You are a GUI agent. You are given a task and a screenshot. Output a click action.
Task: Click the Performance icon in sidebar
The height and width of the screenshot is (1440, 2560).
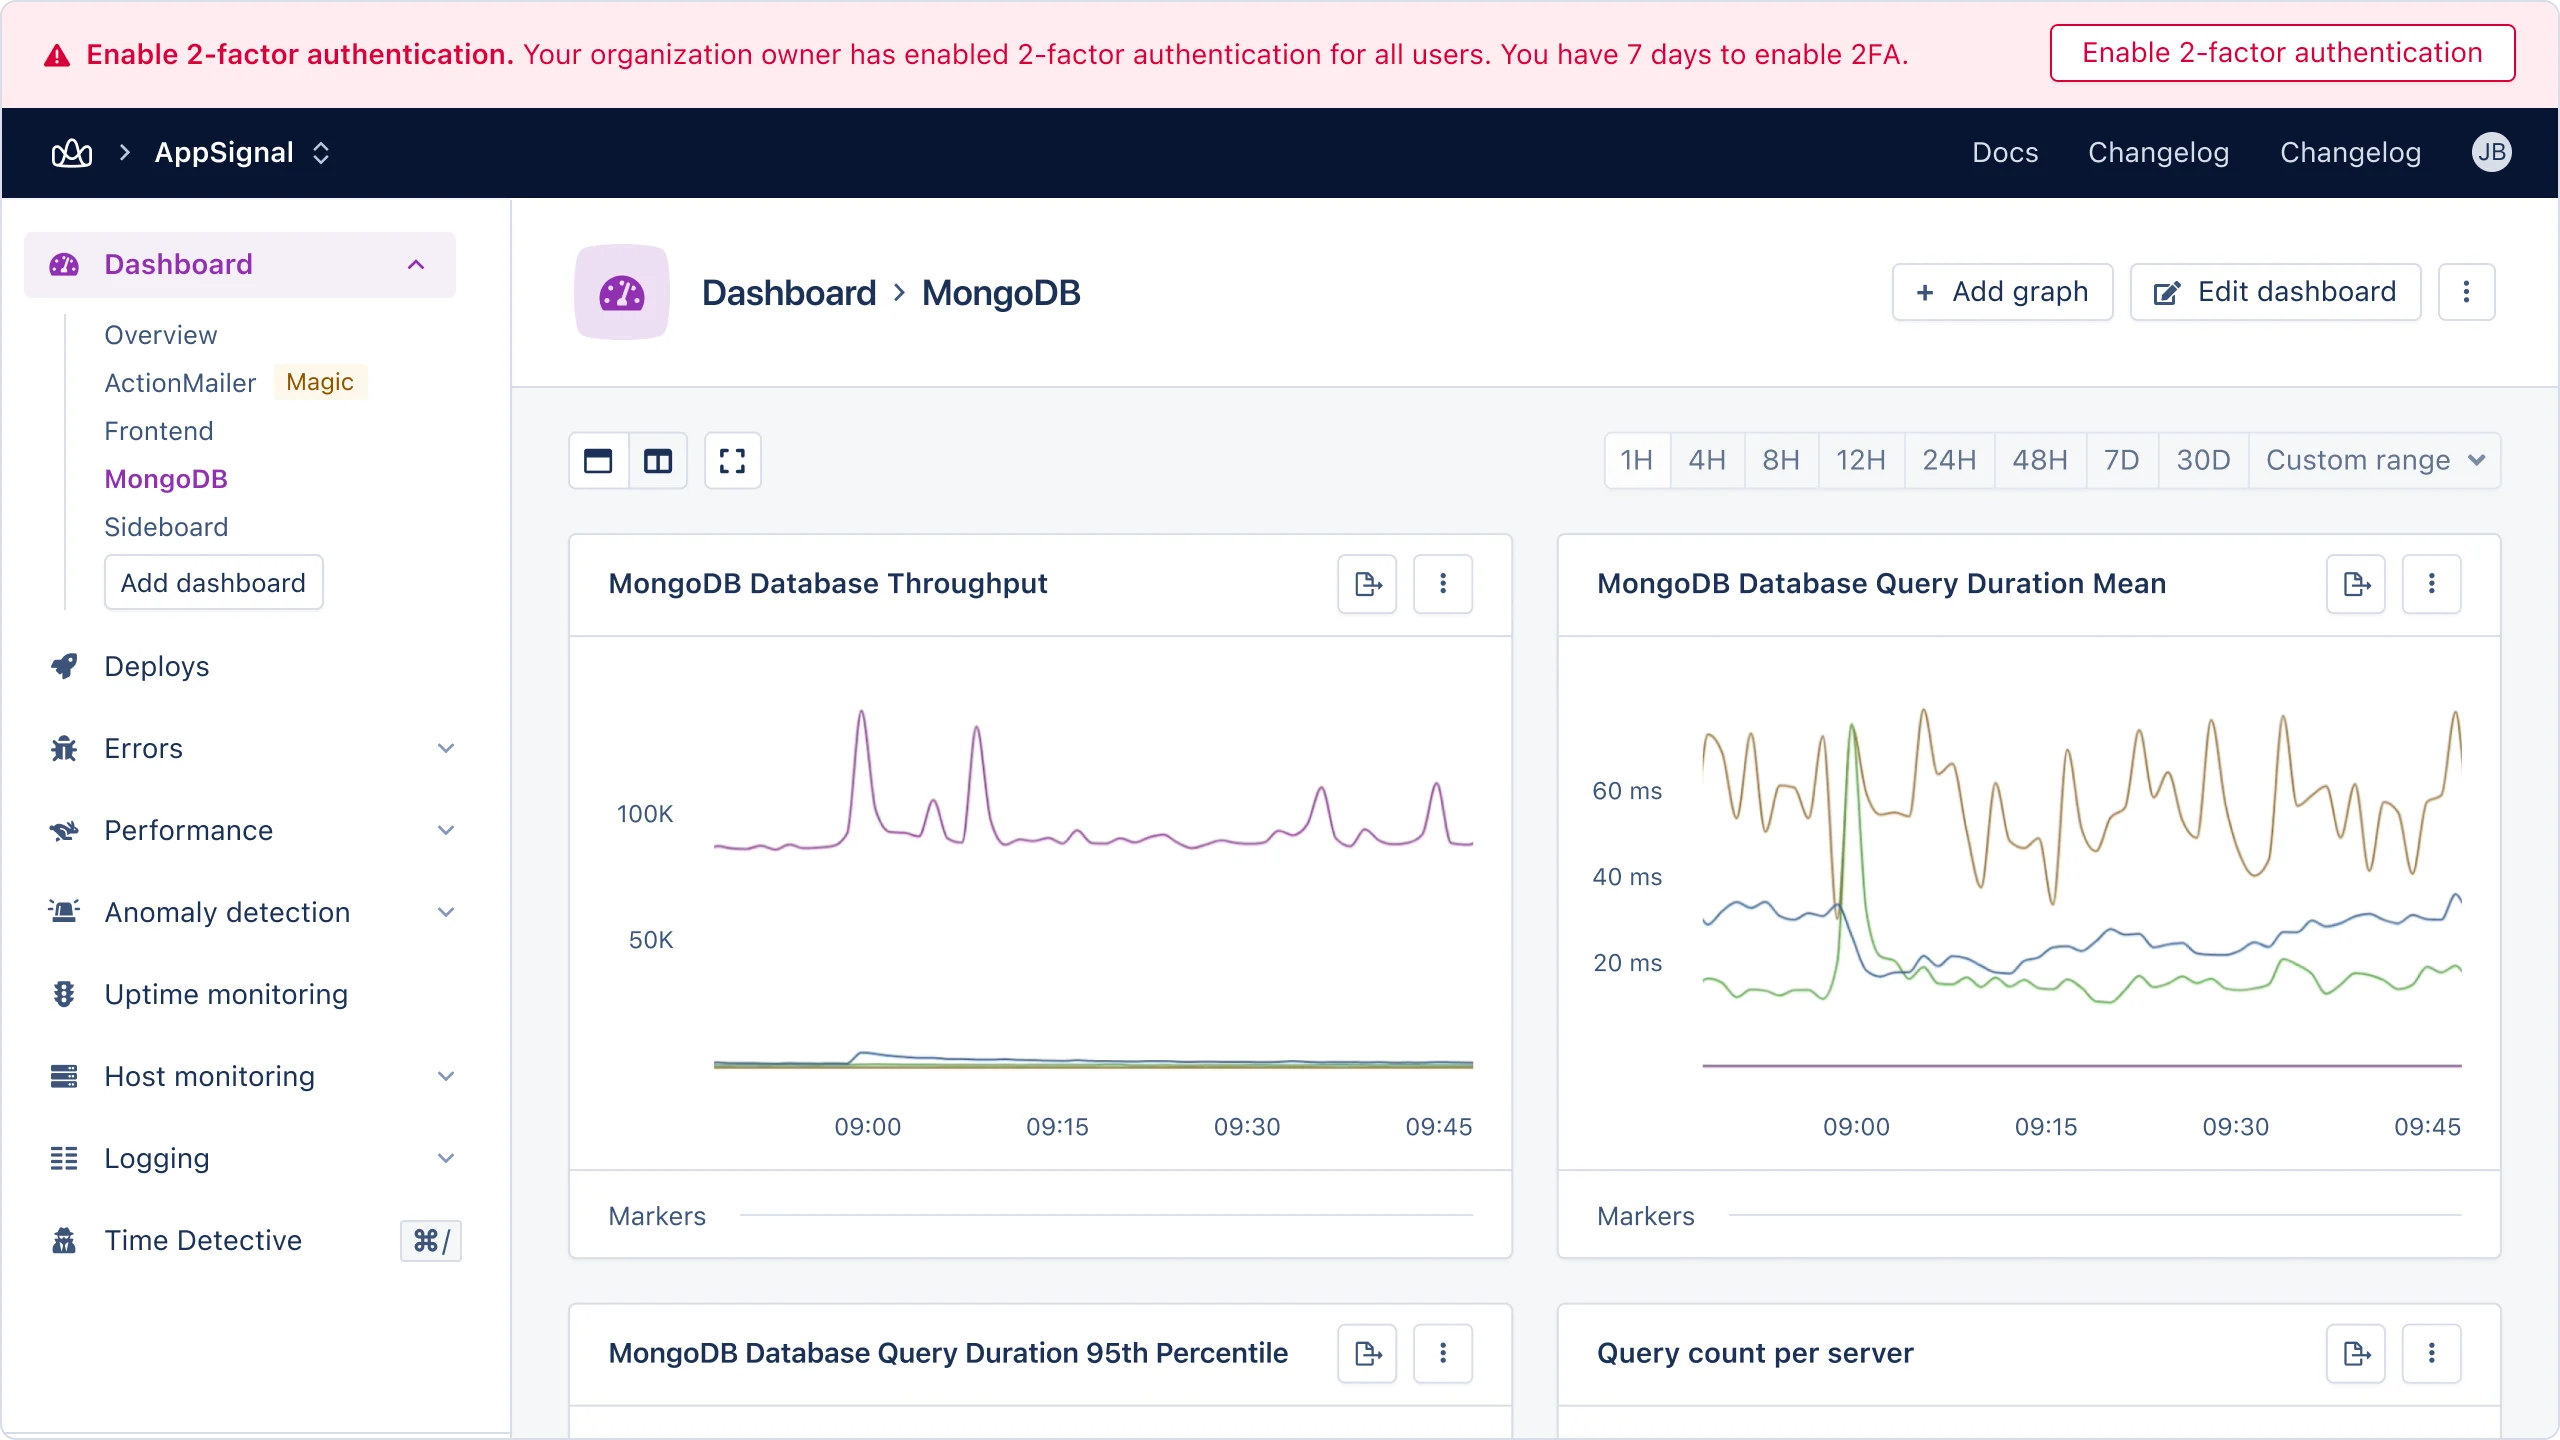tap(64, 830)
